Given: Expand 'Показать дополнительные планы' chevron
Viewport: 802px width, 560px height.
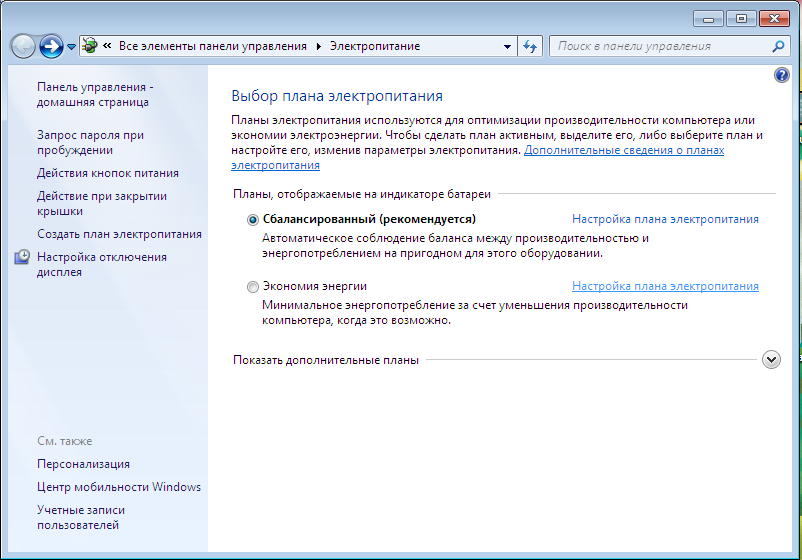Looking at the screenshot, I should (x=770, y=360).
